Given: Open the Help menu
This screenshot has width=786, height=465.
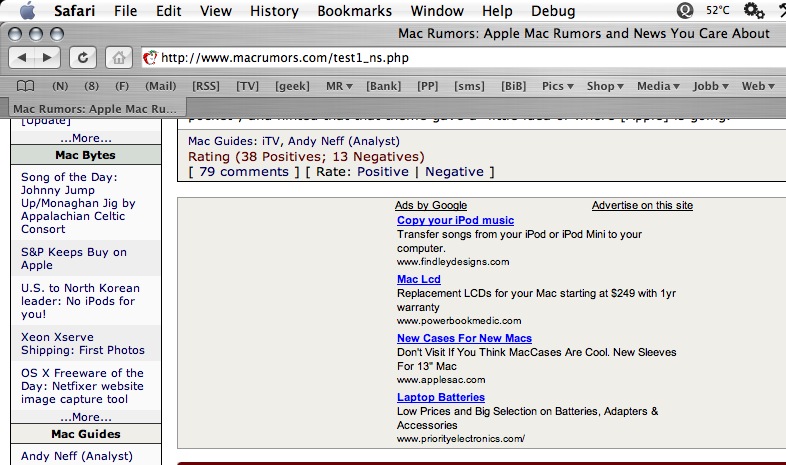Looking at the screenshot, I should point(497,11).
